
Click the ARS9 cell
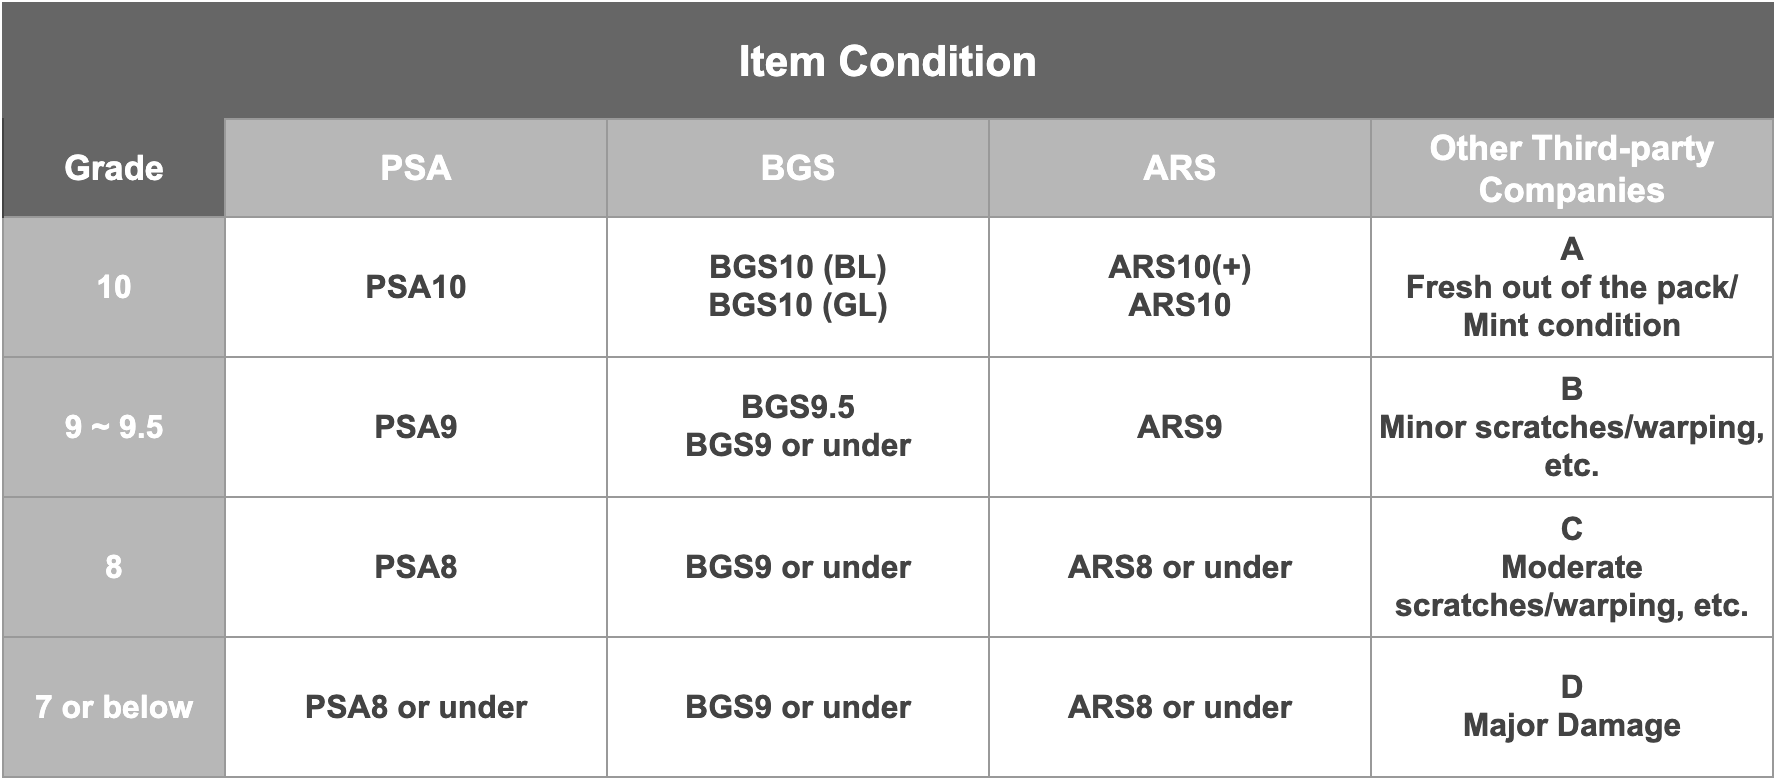pyautogui.click(x=1179, y=427)
